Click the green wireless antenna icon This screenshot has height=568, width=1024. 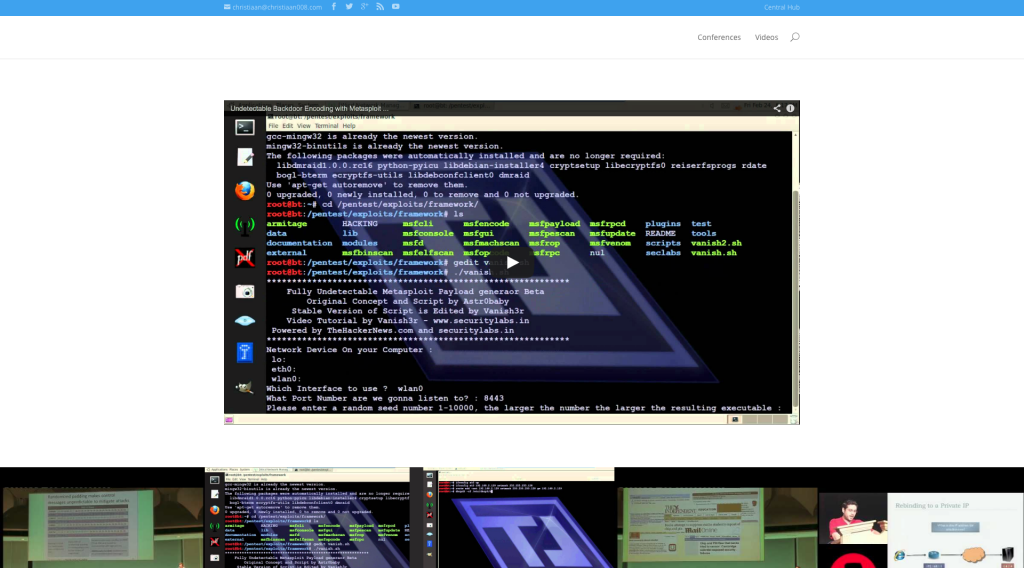(245, 225)
